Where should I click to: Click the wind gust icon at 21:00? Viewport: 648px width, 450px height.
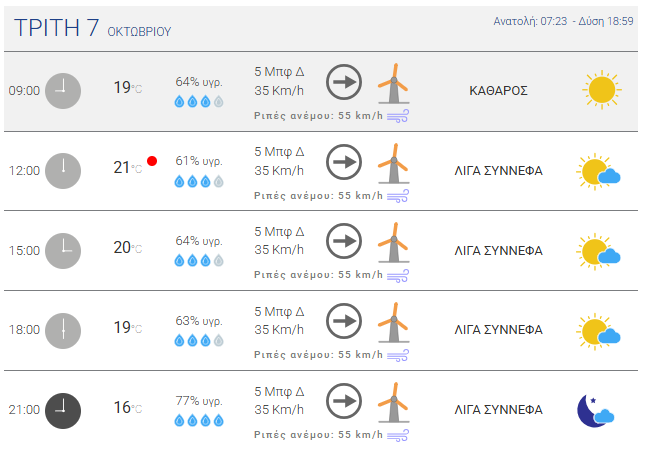pyautogui.click(x=399, y=435)
